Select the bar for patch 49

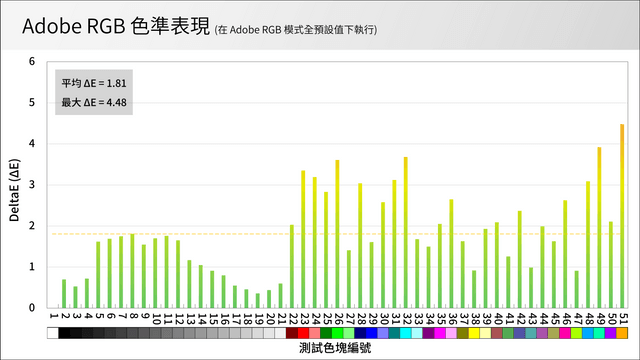(599, 228)
